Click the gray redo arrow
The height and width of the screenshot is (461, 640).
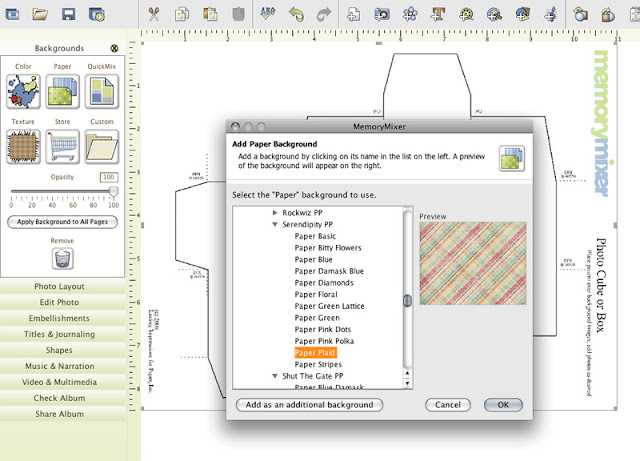pos(324,14)
